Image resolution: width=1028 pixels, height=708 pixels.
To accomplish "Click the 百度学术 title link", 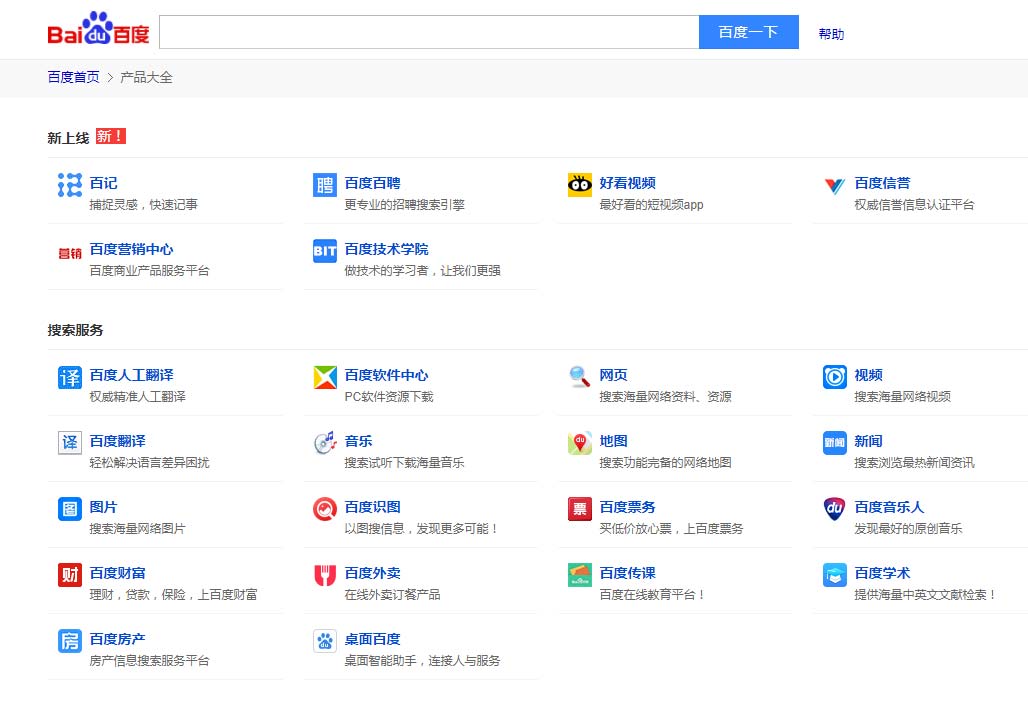I will (882, 573).
